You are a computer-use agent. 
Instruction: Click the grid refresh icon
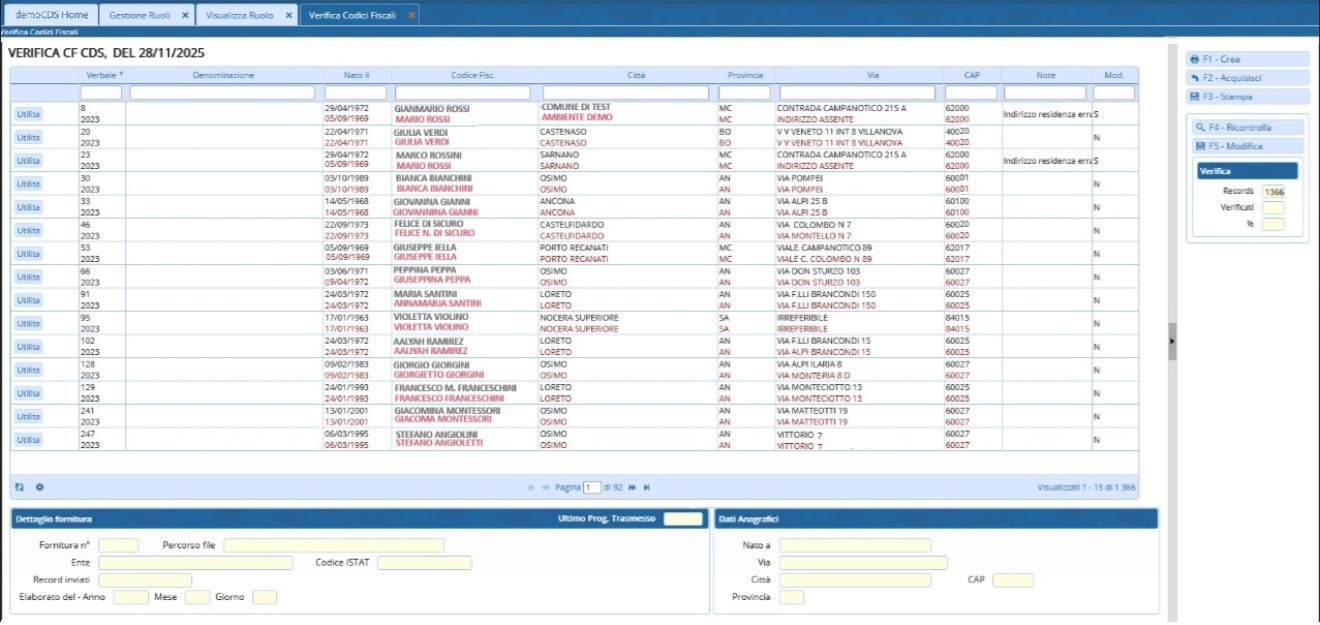pos(19,487)
